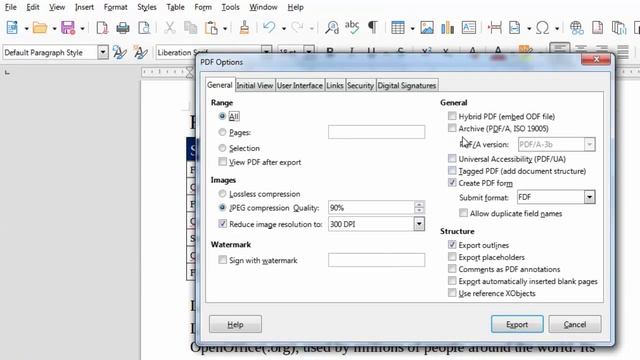Enable Universal Accessibility PDF/UA
640x360 pixels.
[452, 158]
